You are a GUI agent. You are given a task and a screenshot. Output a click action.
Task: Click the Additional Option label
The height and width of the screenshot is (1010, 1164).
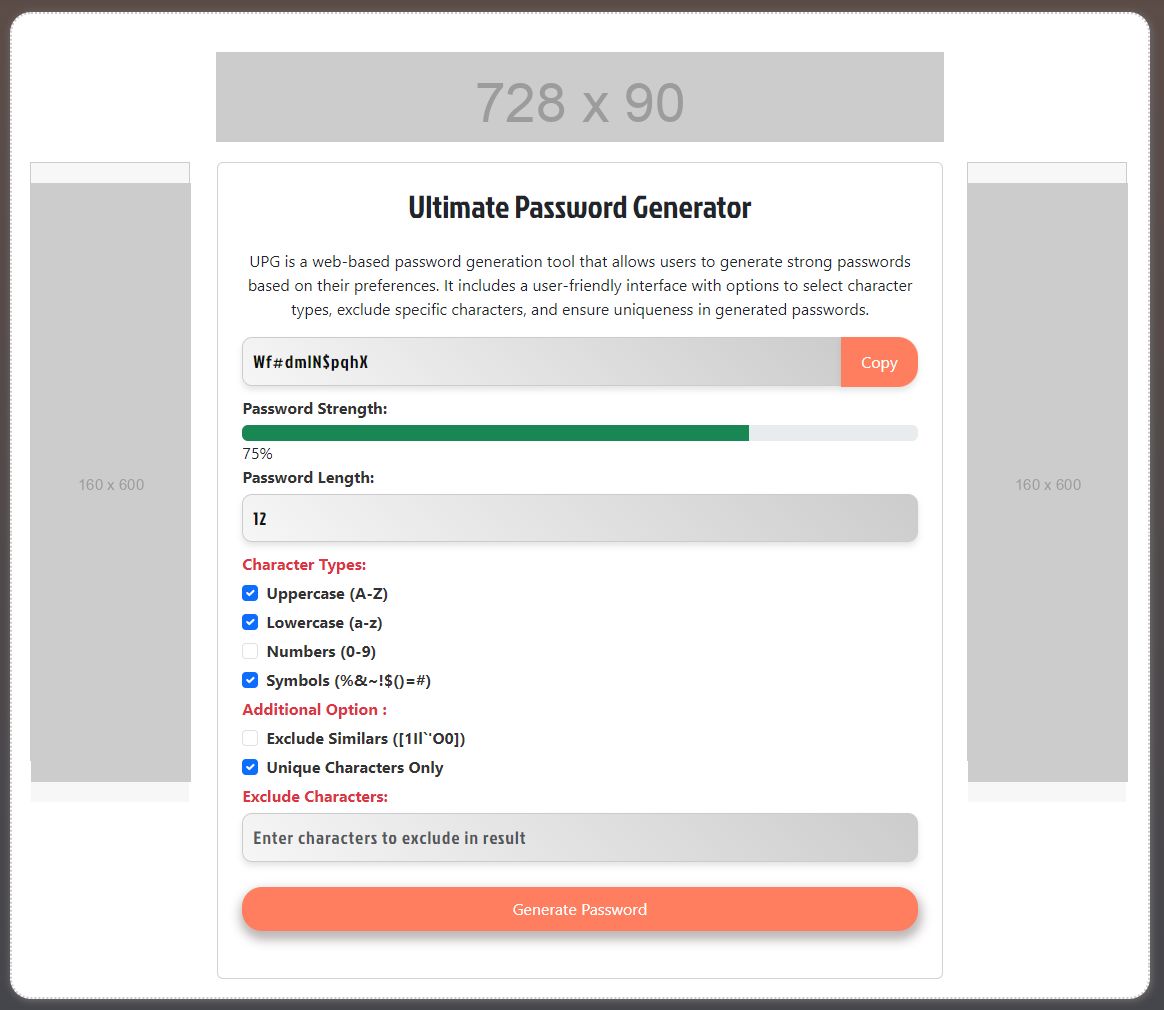coord(314,709)
